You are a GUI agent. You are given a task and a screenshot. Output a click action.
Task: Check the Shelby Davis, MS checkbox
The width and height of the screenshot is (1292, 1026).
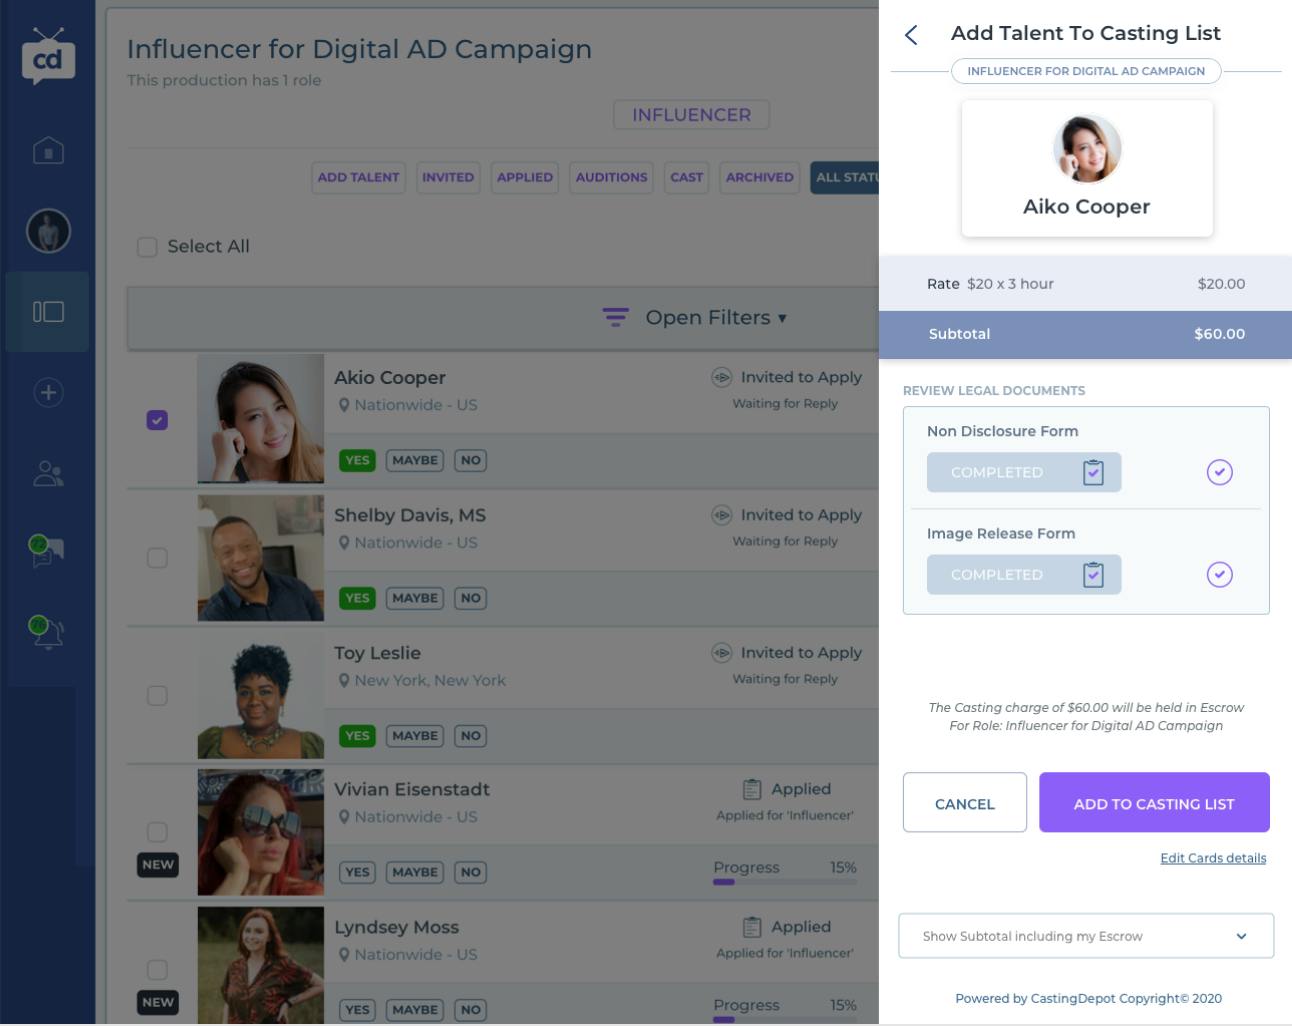(x=157, y=558)
